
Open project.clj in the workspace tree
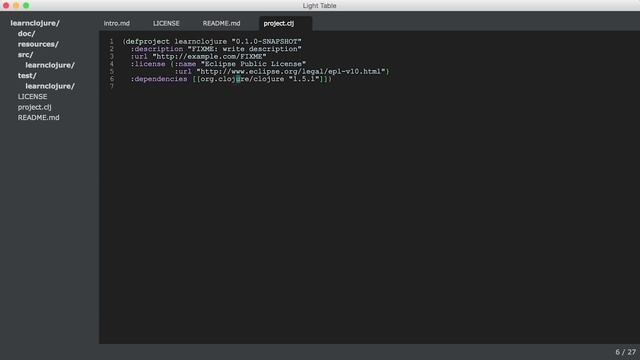34,107
